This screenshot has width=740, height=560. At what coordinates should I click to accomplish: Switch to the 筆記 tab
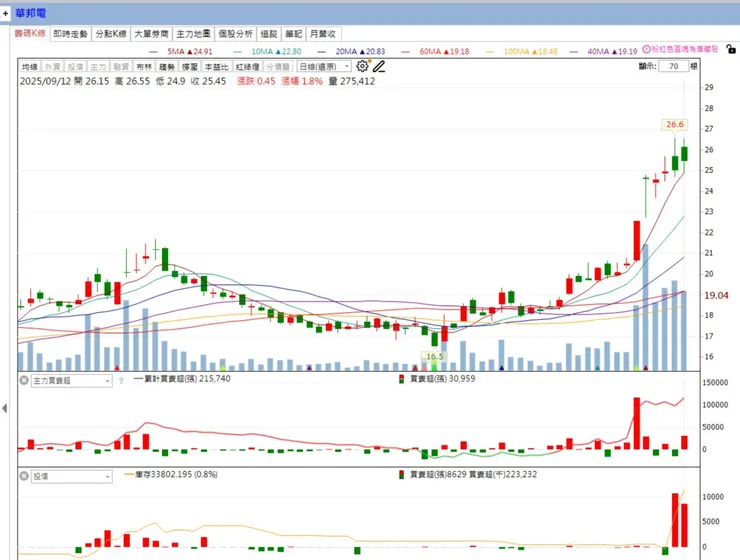tap(294, 34)
